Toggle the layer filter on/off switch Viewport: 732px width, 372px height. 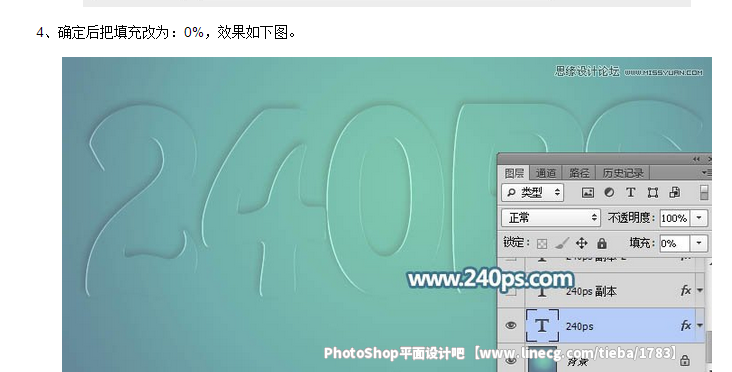(704, 192)
